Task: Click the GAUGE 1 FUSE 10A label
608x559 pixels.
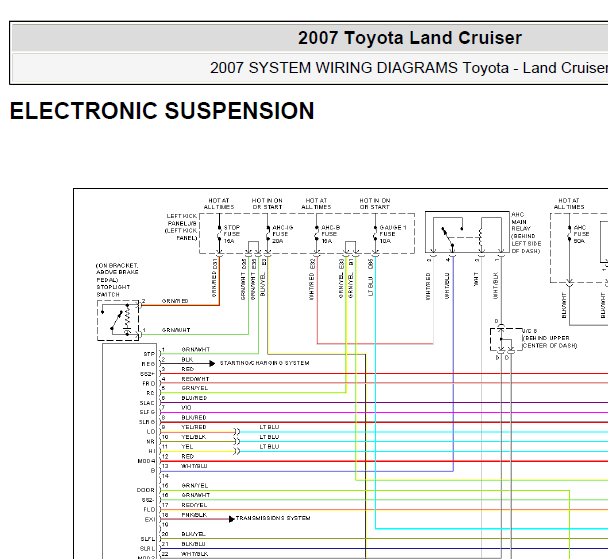Action: [x=392, y=234]
